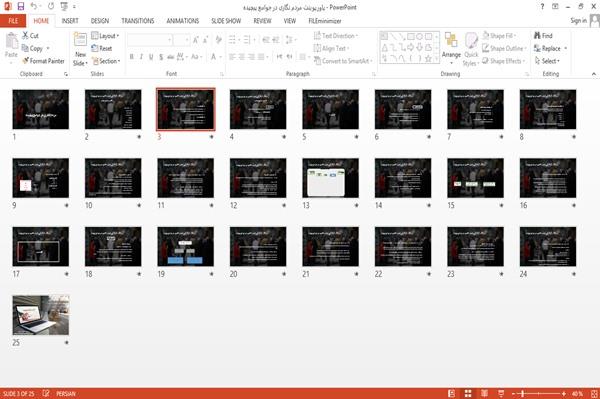
Task: Open the Layout dropdown
Action: [105, 36]
